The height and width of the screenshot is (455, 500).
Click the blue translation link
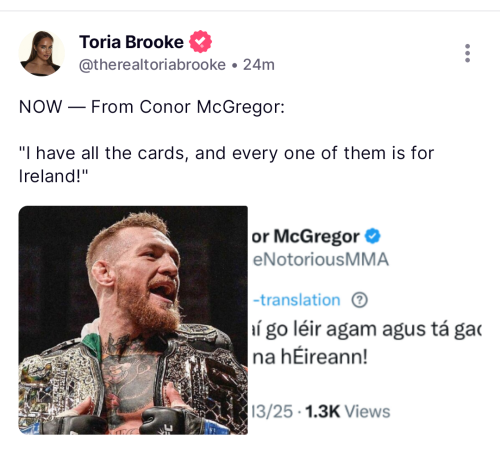297,300
